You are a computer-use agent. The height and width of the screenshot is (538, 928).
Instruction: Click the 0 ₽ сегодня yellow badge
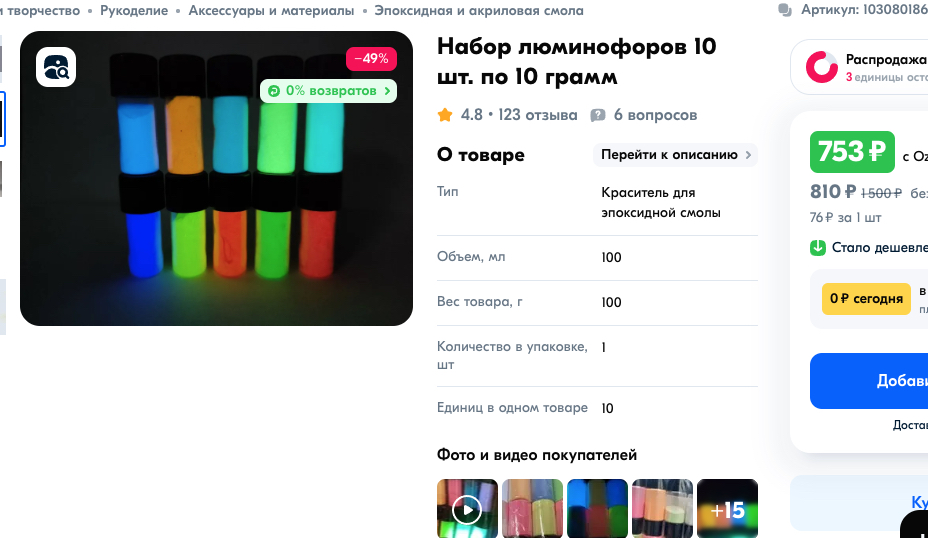pos(866,299)
